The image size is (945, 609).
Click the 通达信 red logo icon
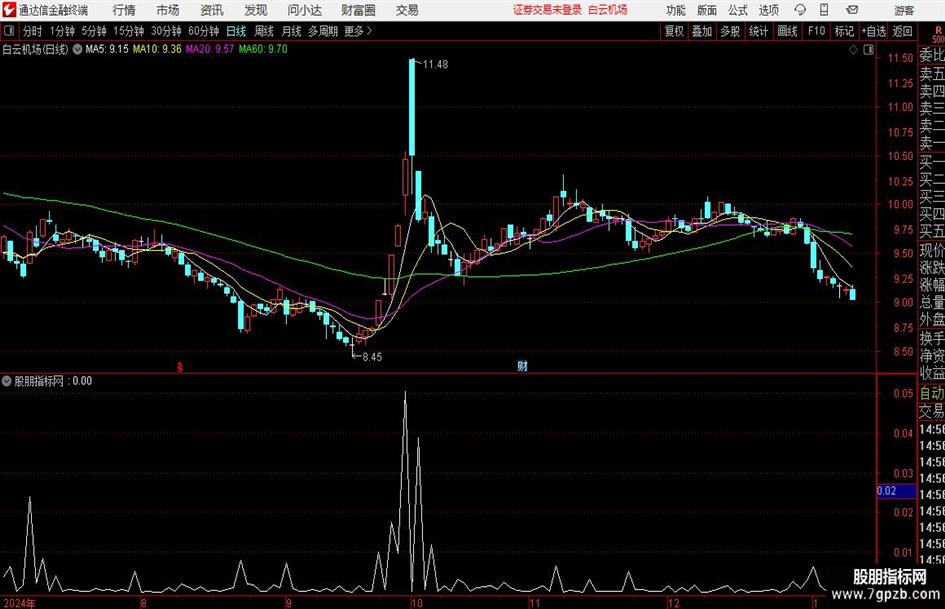click(9, 10)
